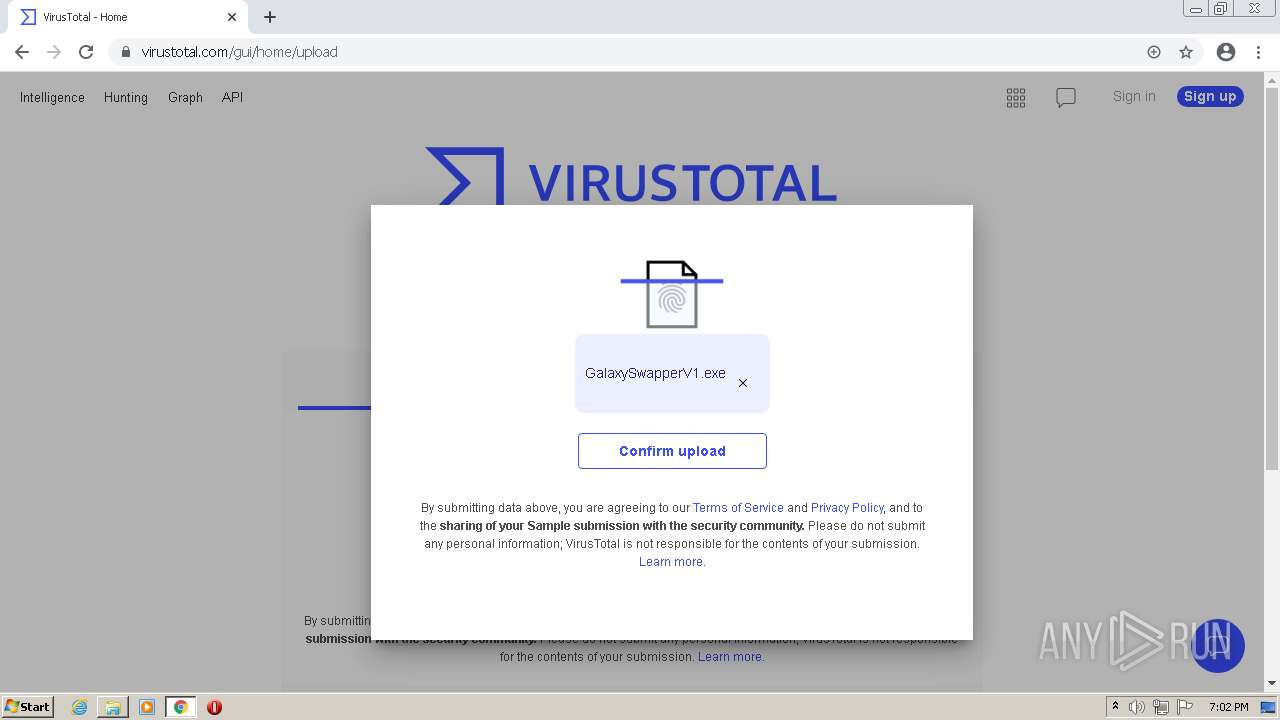Click the network tray icon

(x=1161, y=707)
